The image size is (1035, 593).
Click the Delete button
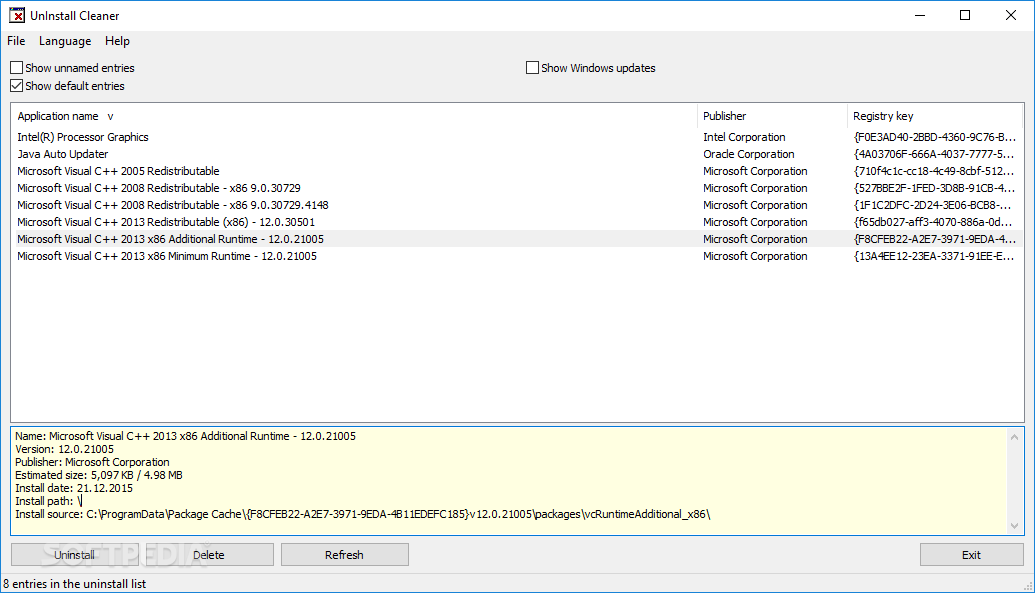coord(209,555)
